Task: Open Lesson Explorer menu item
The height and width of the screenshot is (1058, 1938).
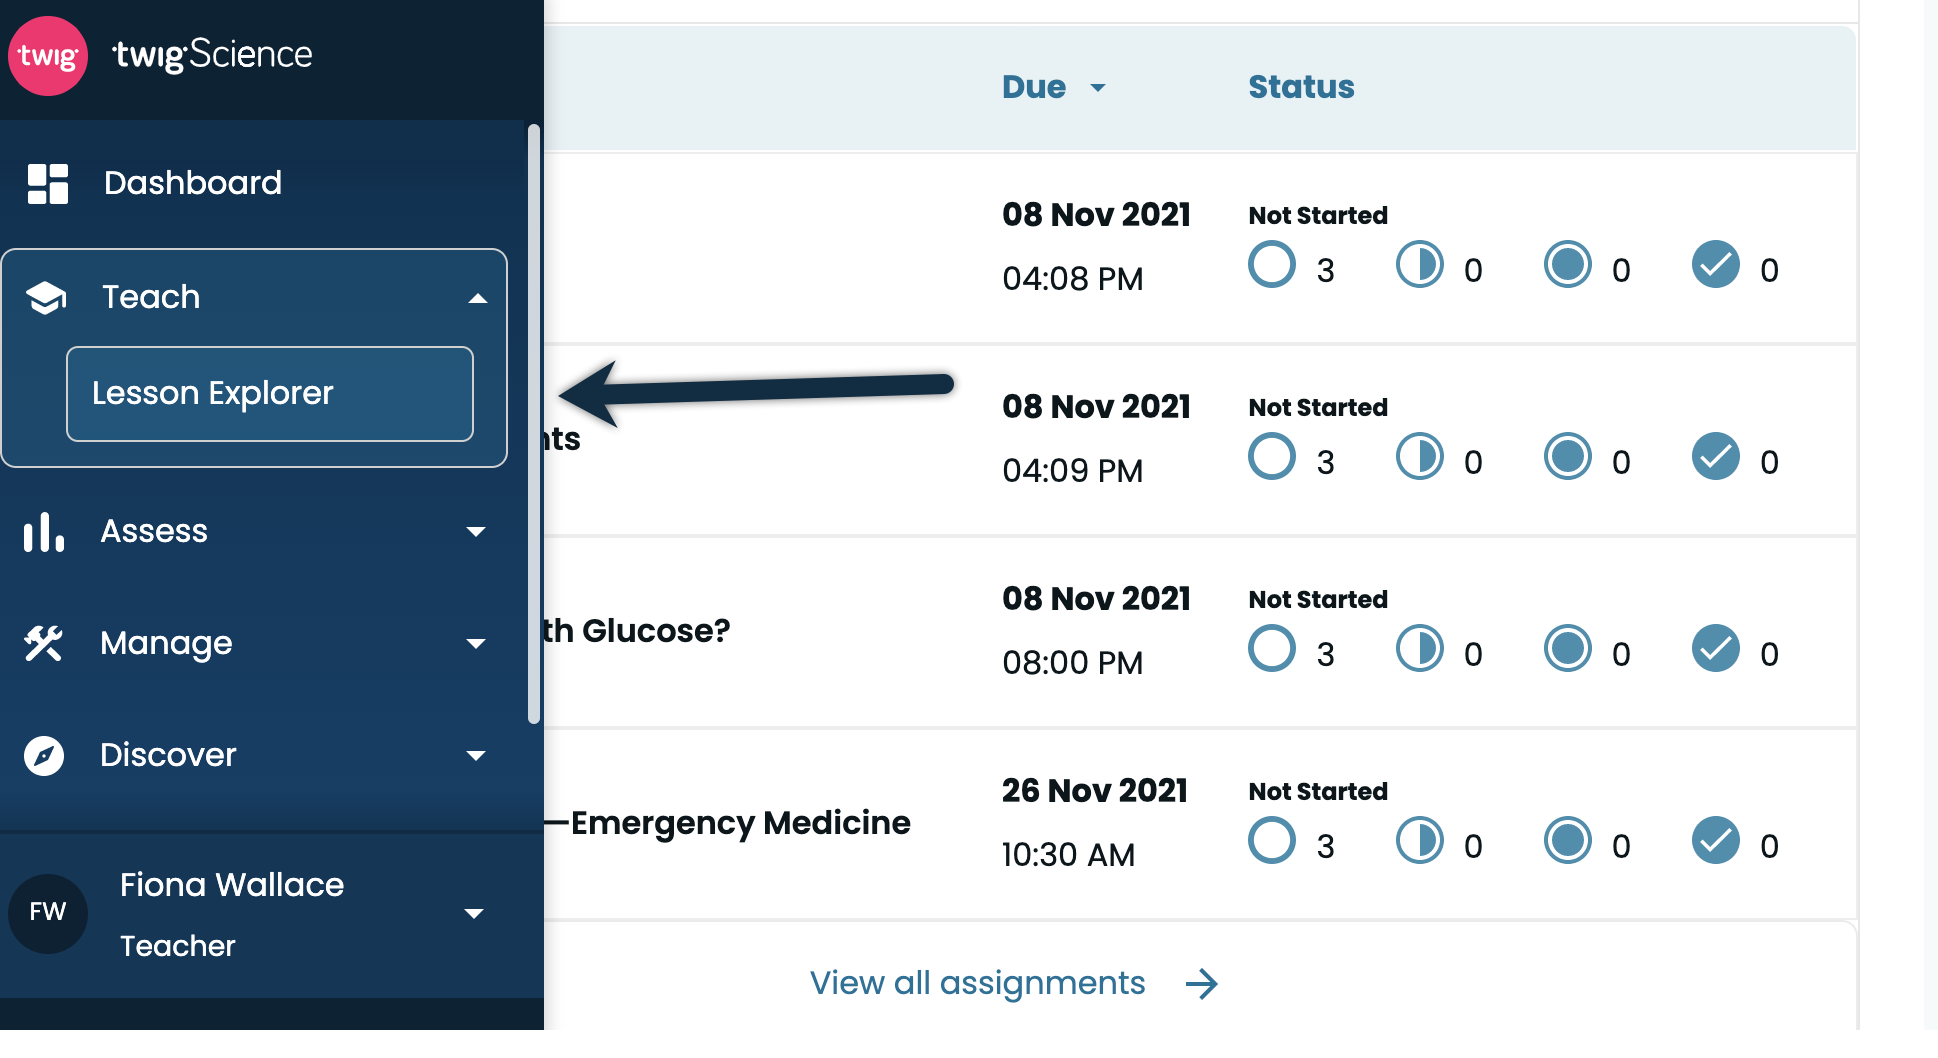Action: 270,394
